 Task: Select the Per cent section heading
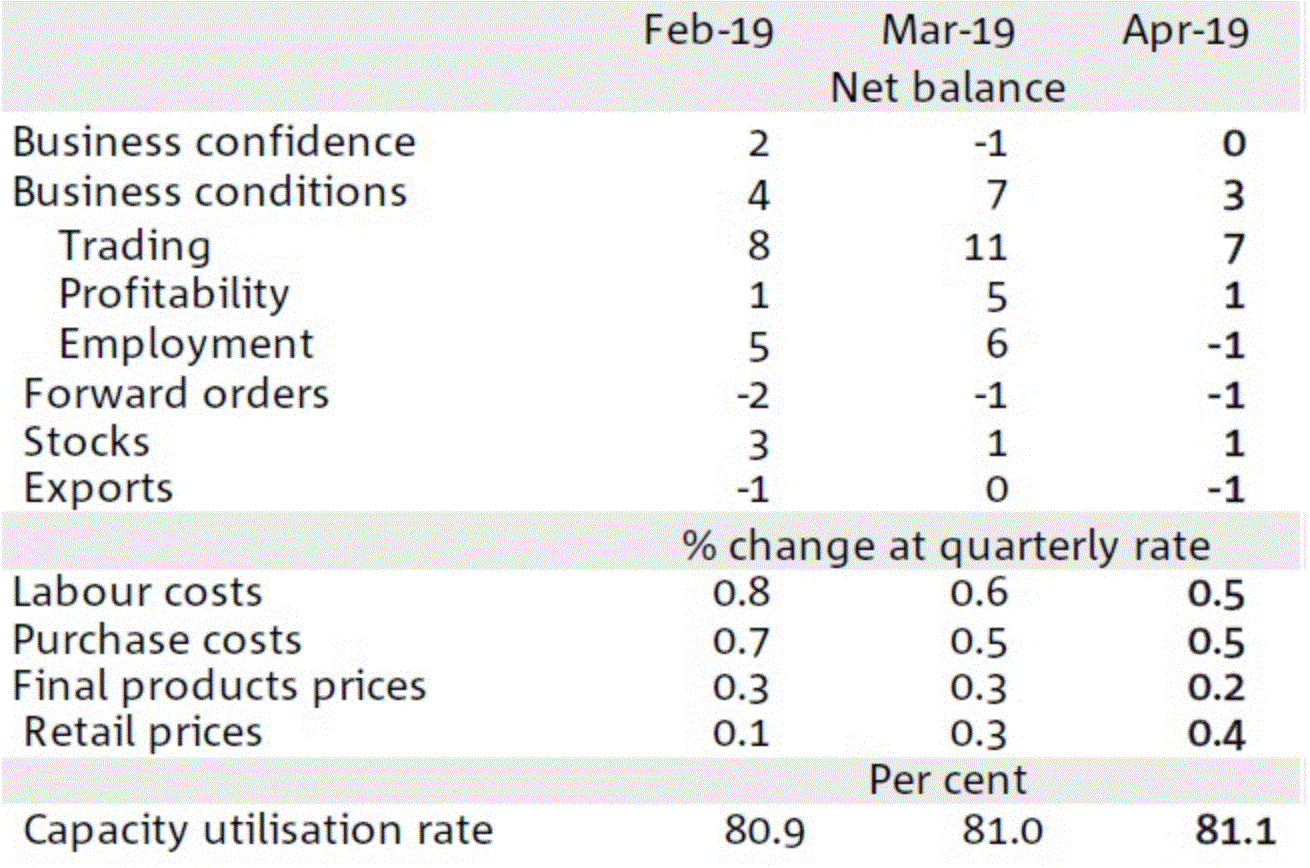click(948, 780)
